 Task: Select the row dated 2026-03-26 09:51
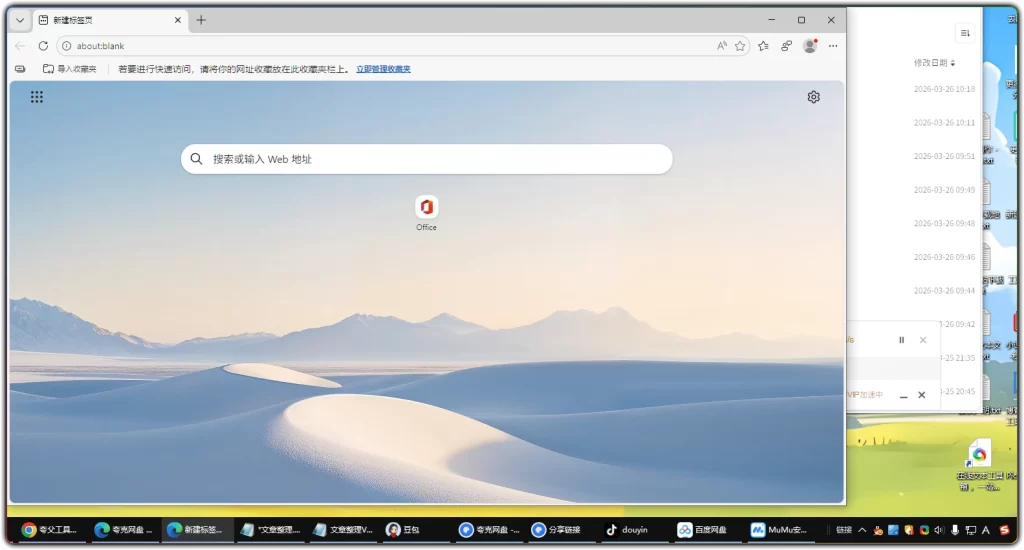point(944,156)
